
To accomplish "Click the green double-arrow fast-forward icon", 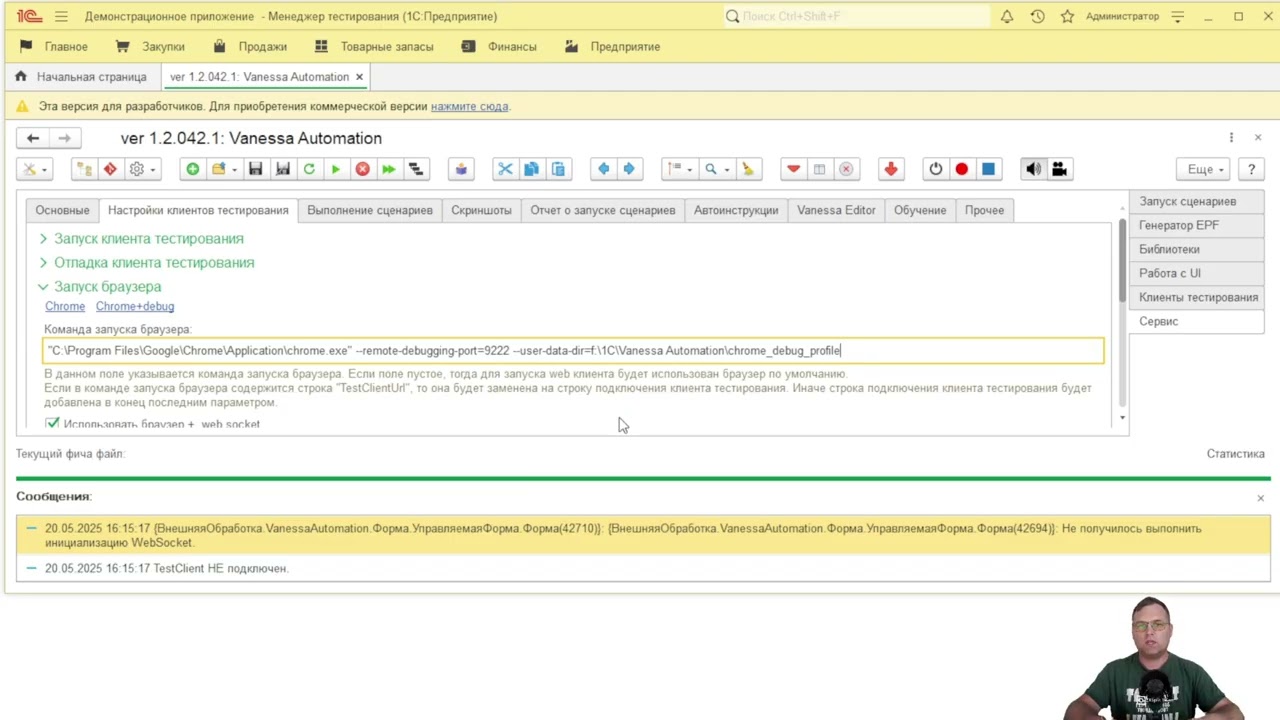I will 389,169.
